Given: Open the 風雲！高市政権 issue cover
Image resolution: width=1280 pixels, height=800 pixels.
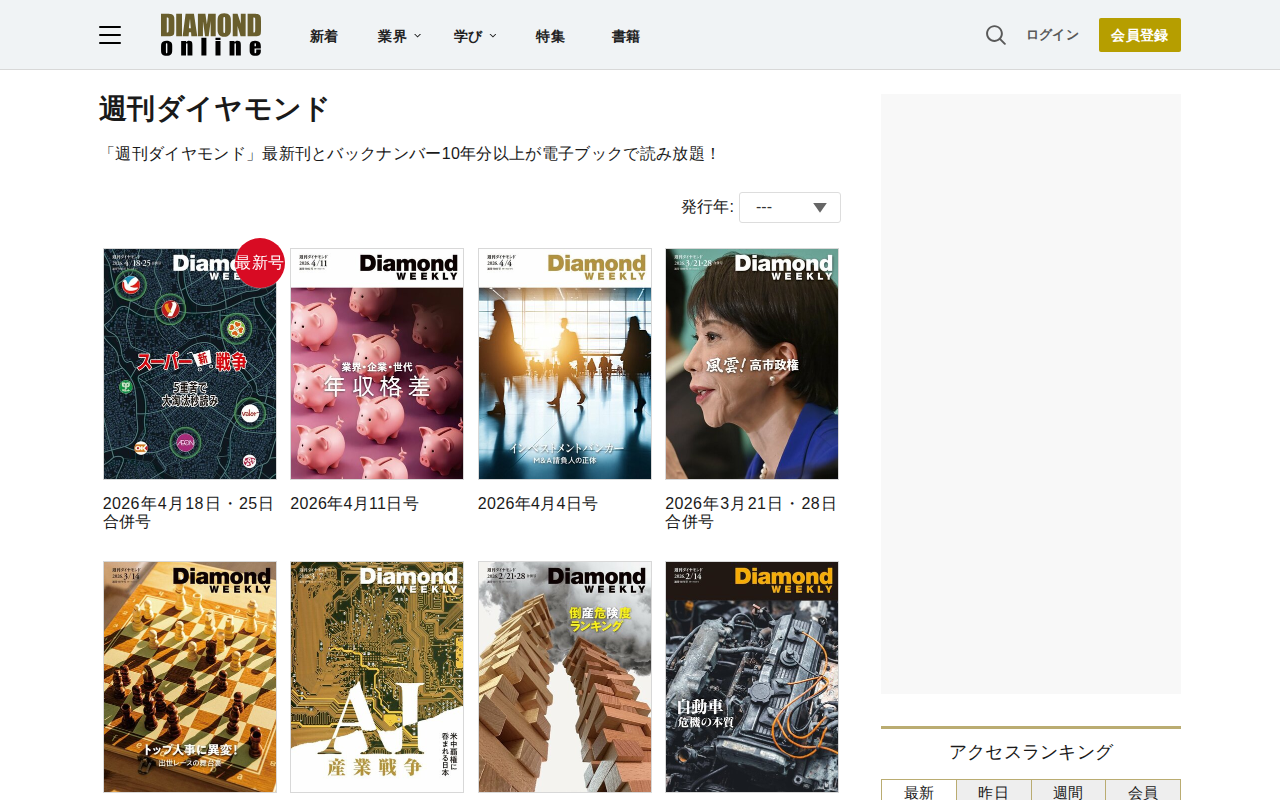Looking at the screenshot, I should click(752, 364).
